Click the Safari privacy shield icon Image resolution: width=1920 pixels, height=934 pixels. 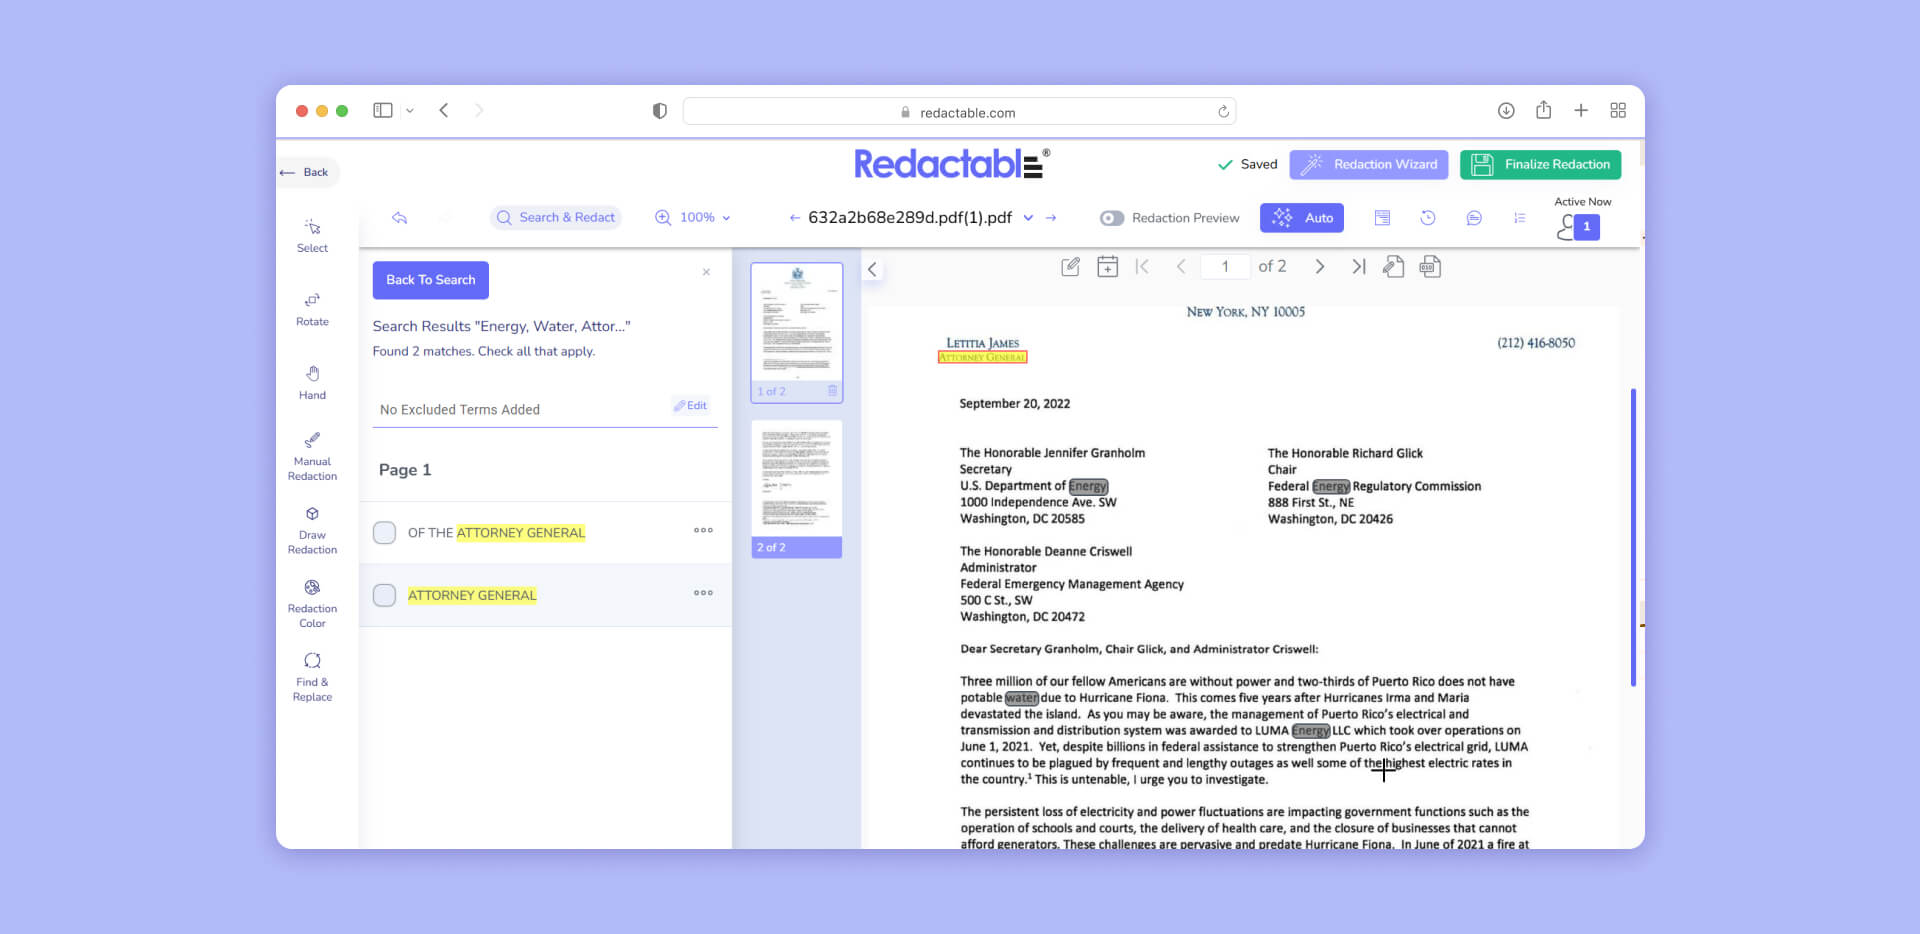(660, 111)
